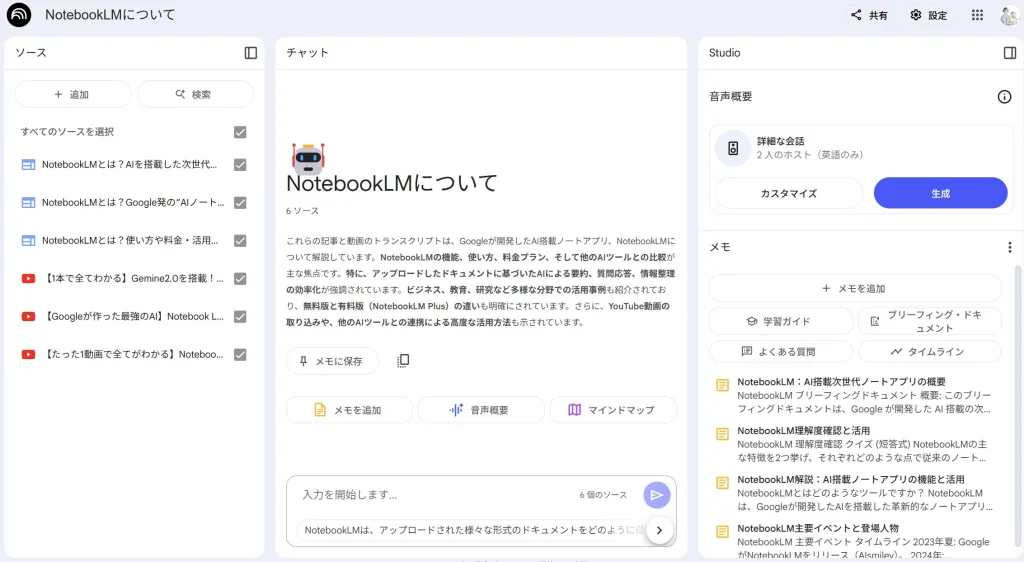Image resolution: width=1024 pixels, height=562 pixels.
Task: Click the カスタマイズ button
Action: coord(788,193)
